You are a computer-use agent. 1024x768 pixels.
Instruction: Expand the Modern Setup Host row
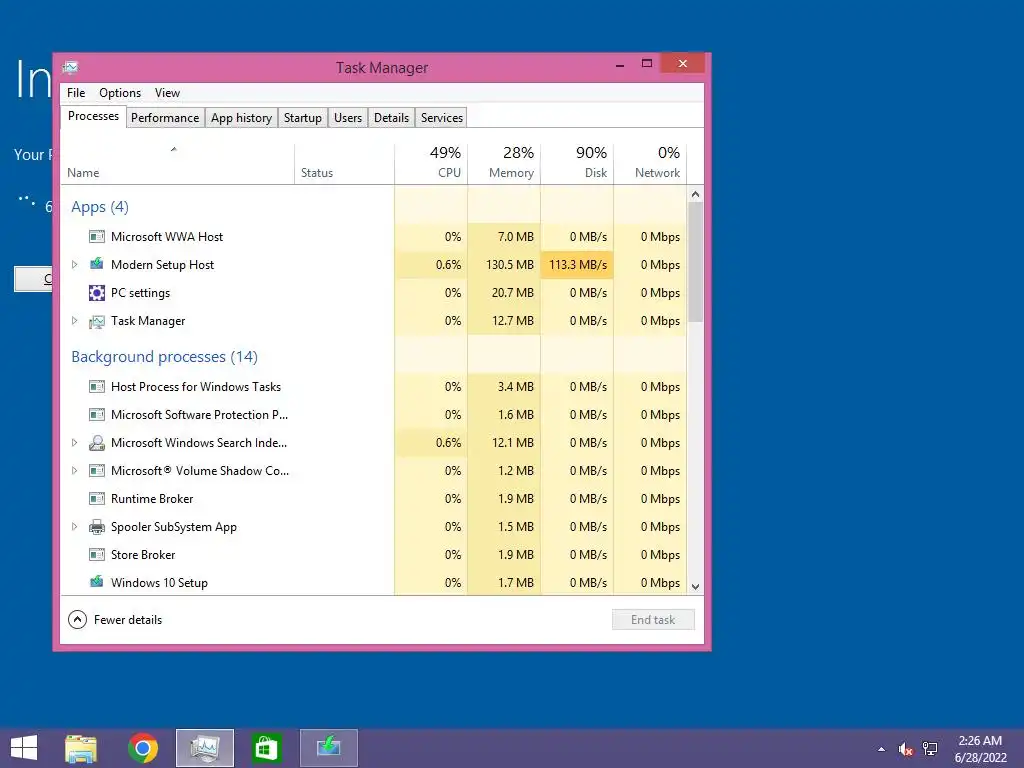click(74, 264)
